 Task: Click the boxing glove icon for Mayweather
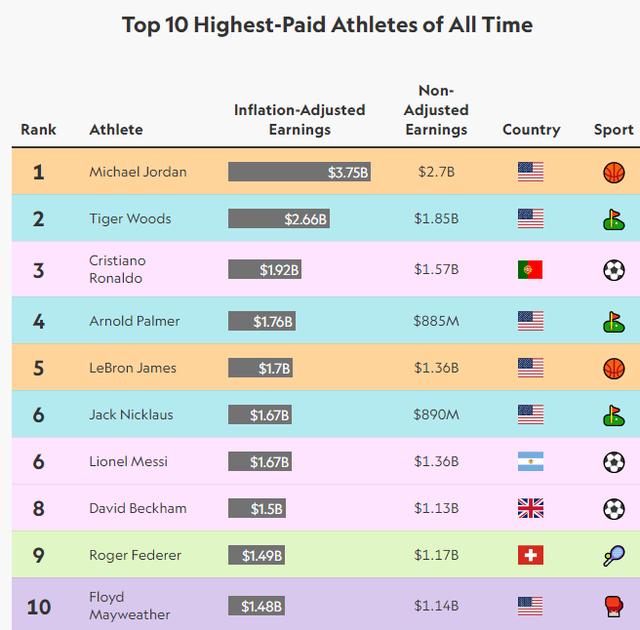(613, 606)
